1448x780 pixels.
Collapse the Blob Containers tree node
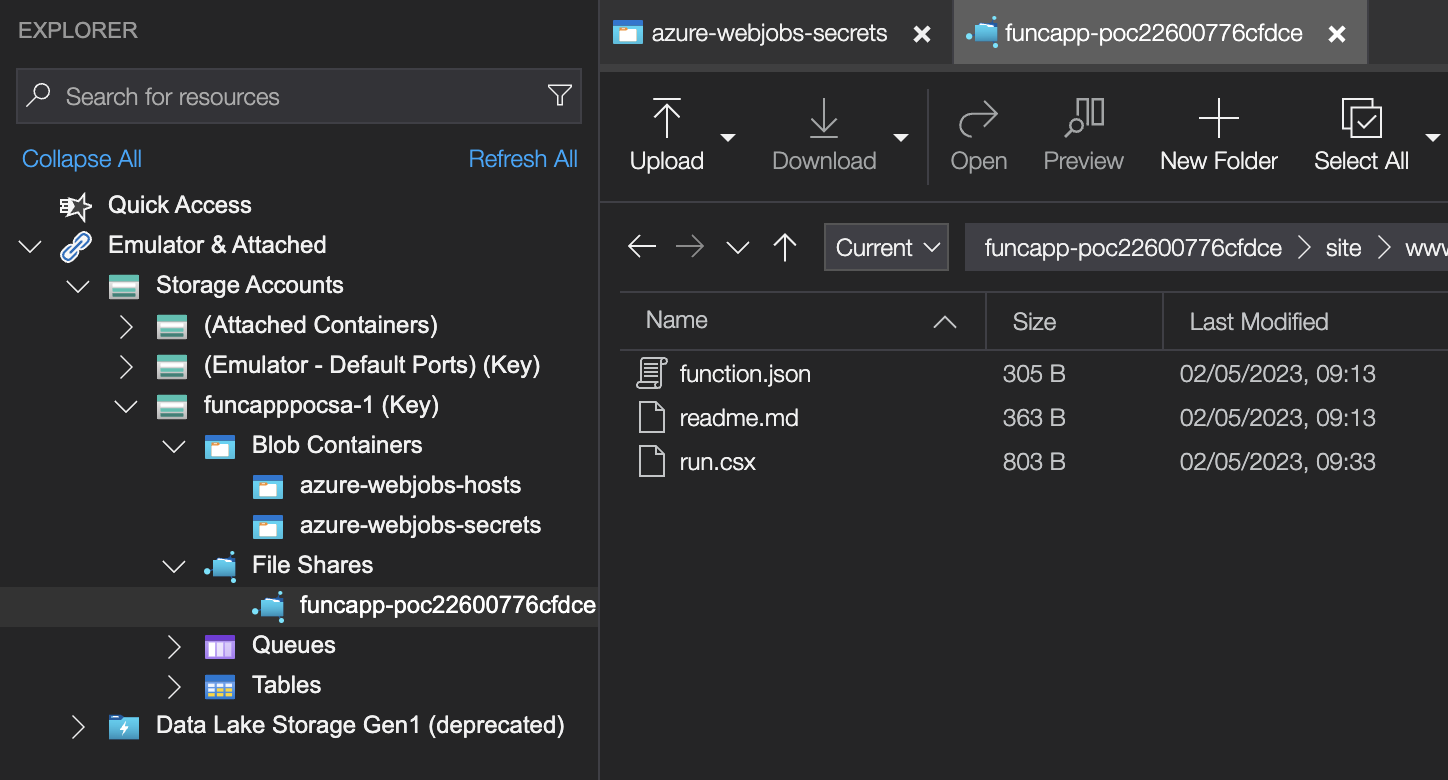tap(173, 446)
